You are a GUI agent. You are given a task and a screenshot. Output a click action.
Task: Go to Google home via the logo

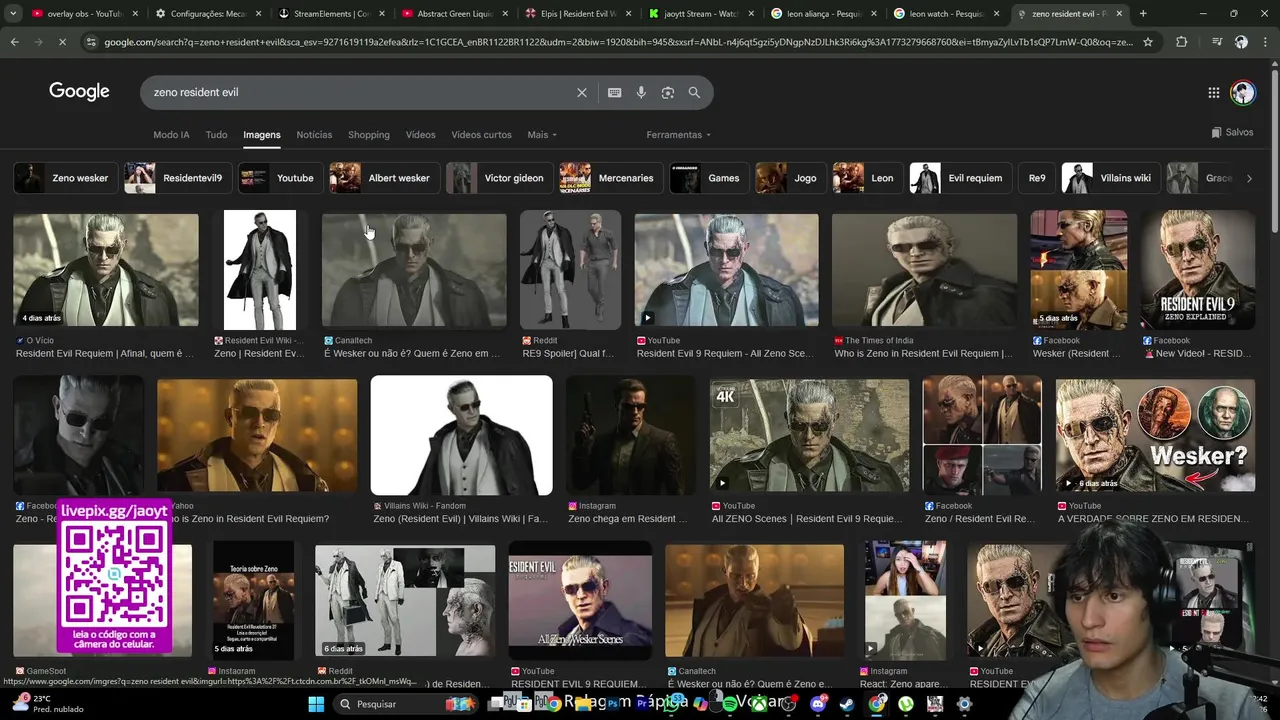[x=79, y=92]
